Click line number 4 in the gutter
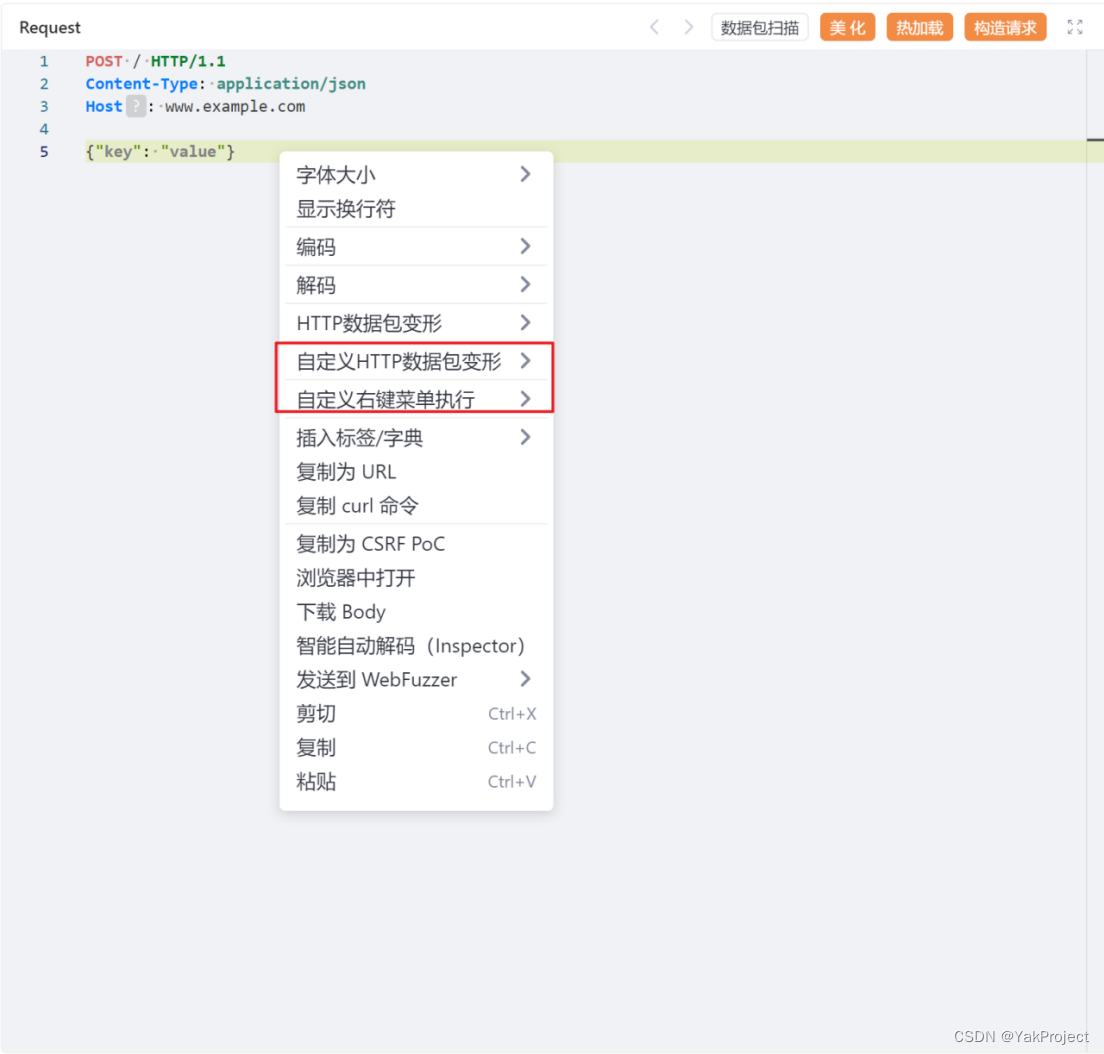The height and width of the screenshot is (1054, 1104). [x=44, y=129]
